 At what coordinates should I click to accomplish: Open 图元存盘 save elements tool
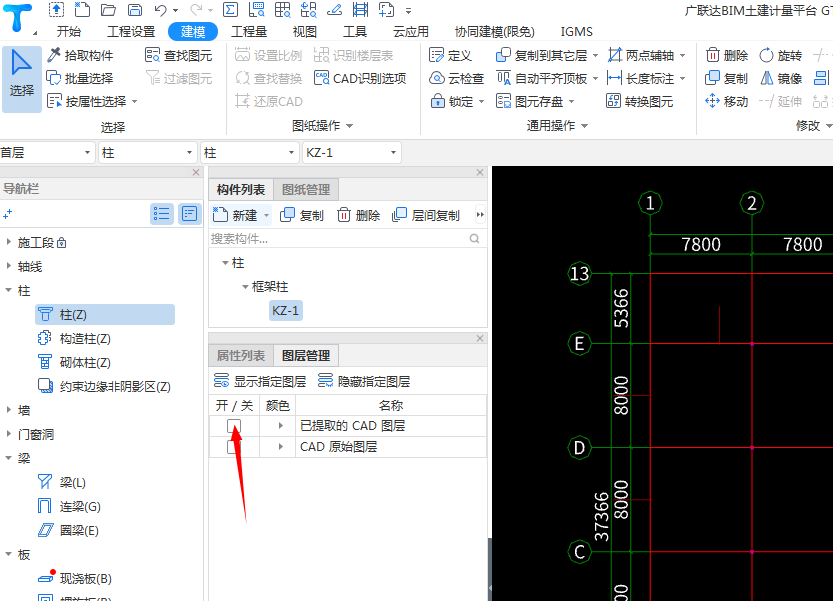point(530,101)
